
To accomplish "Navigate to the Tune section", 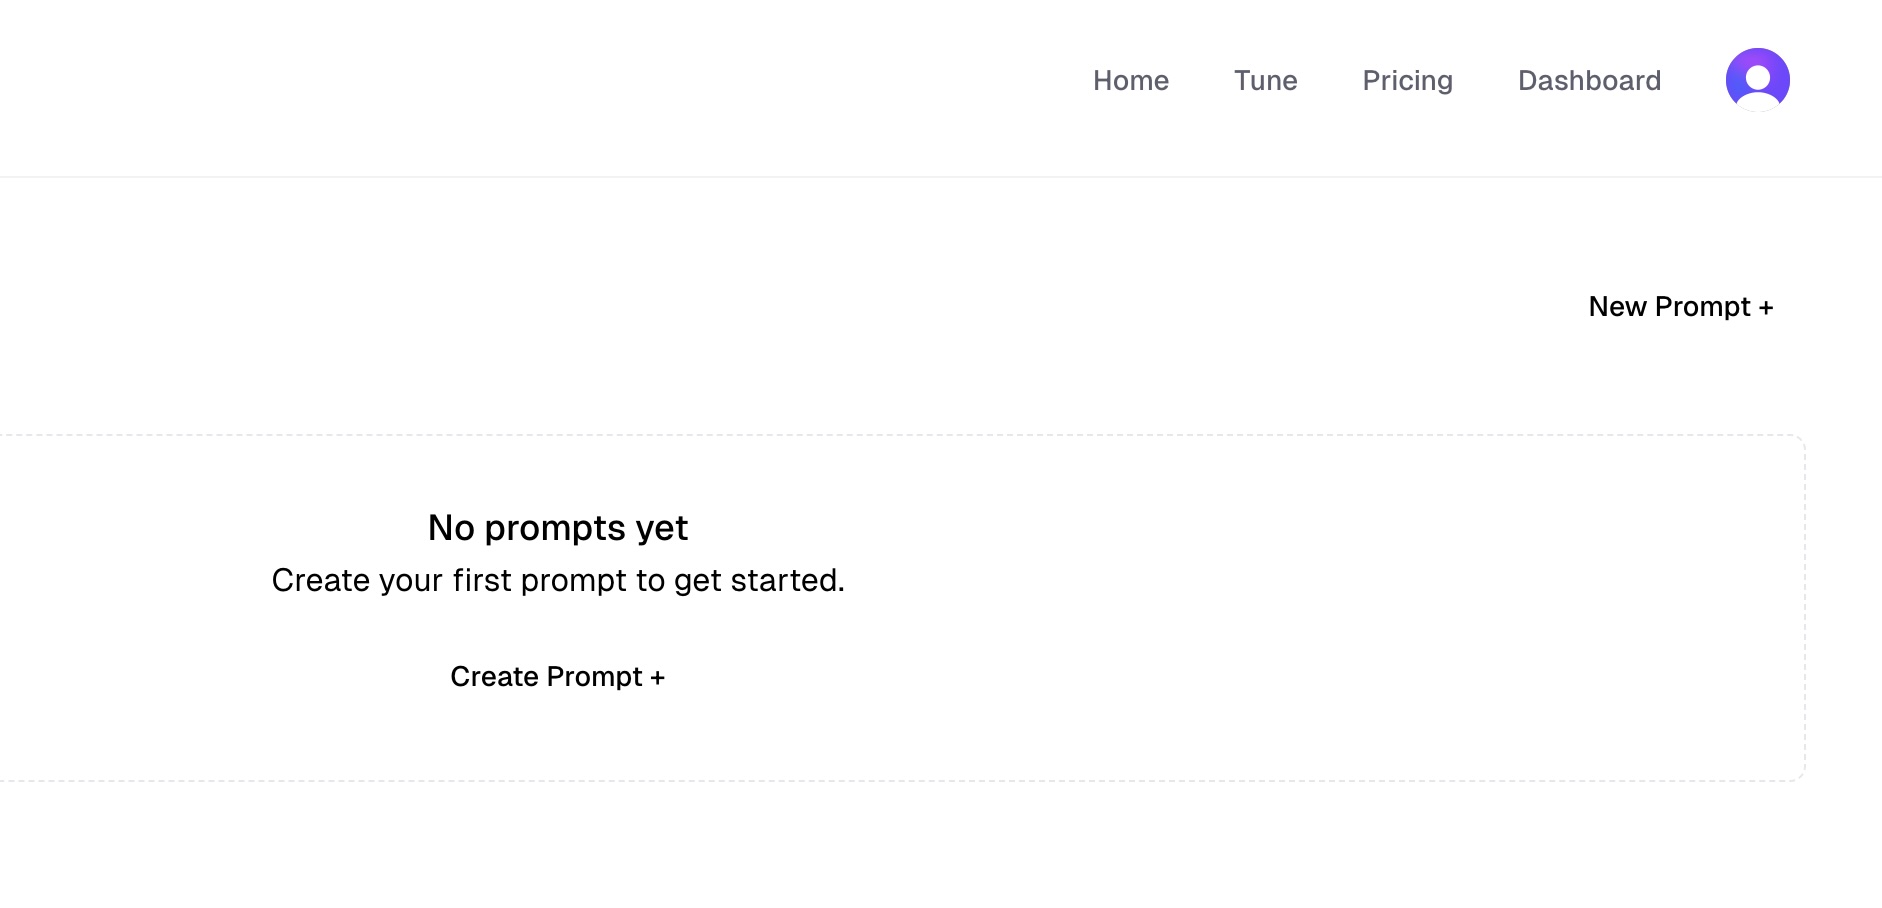I will pyautogui.click(x=1265, y=81).
